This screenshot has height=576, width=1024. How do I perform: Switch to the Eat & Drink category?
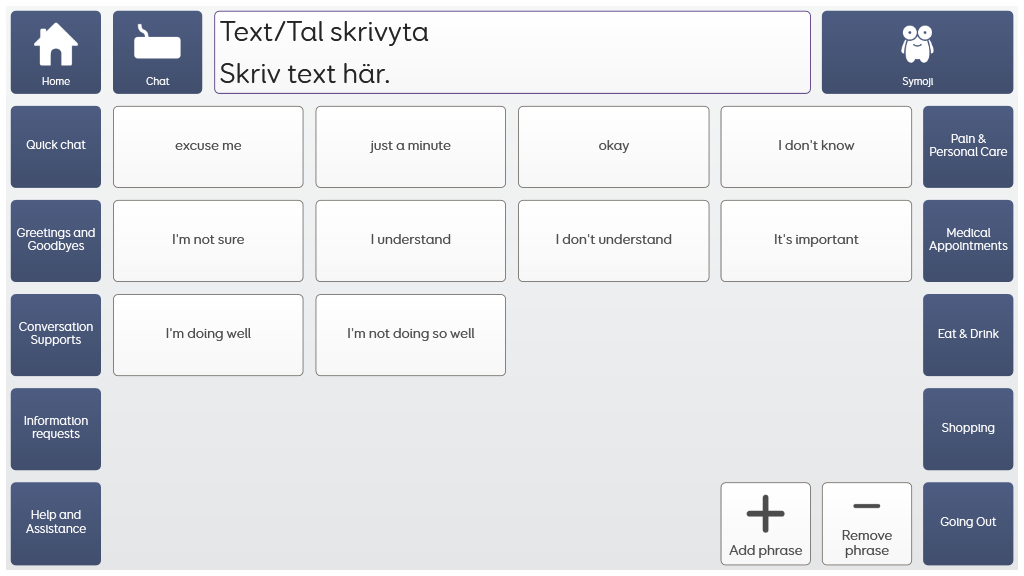click(967, 334)
